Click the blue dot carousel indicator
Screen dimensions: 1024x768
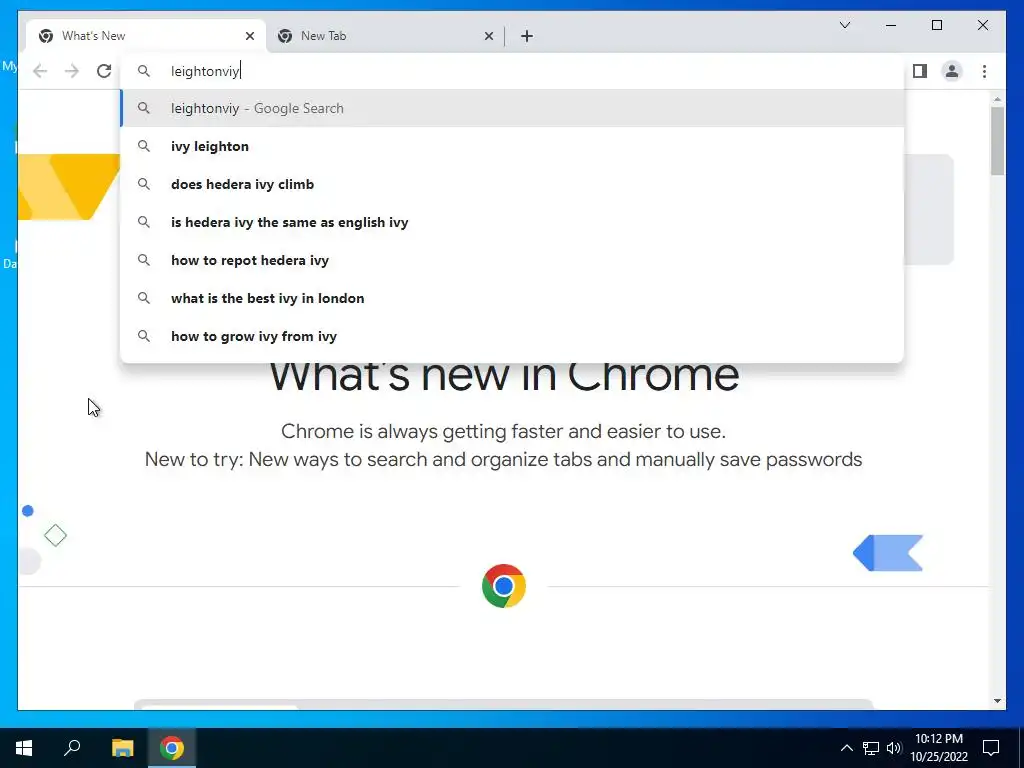(27, 511)
